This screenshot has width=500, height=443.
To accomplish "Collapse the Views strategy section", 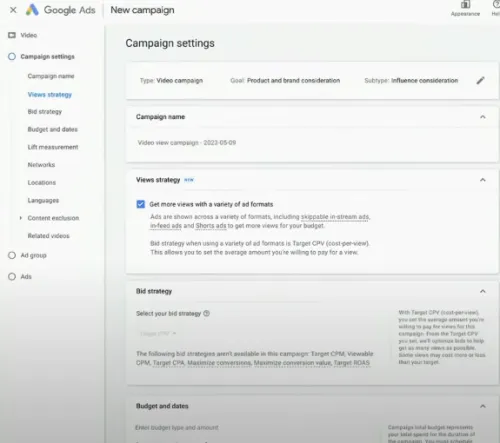I will (482, 180).
